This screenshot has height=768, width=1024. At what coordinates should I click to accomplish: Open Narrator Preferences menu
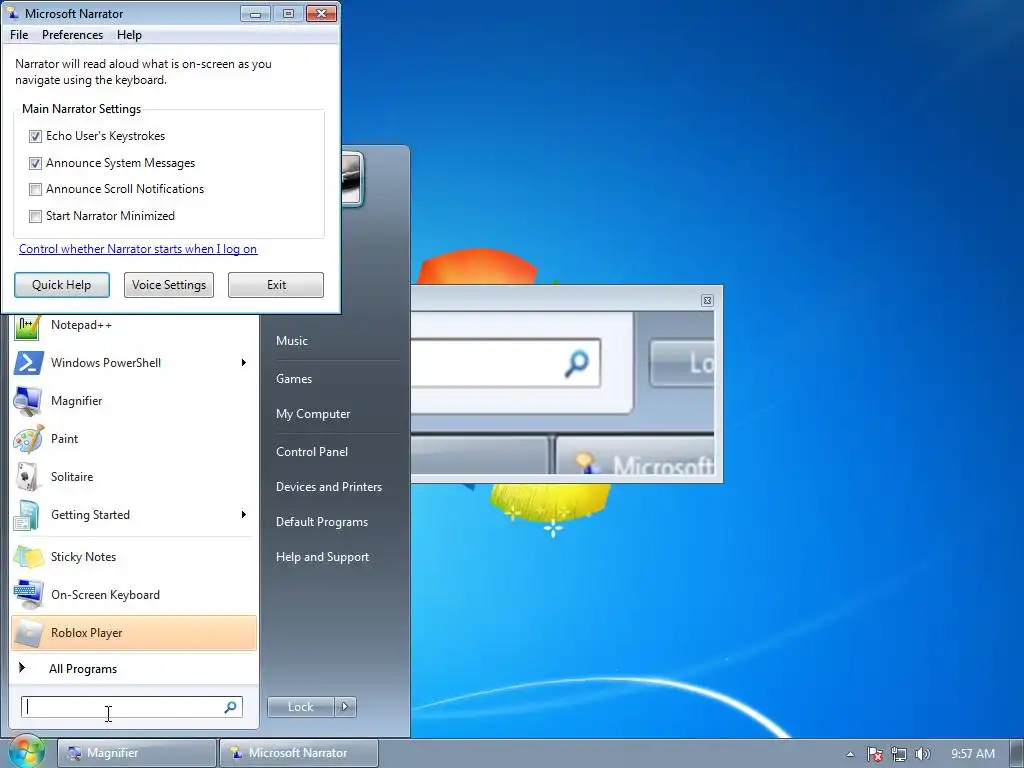point(72,35)
